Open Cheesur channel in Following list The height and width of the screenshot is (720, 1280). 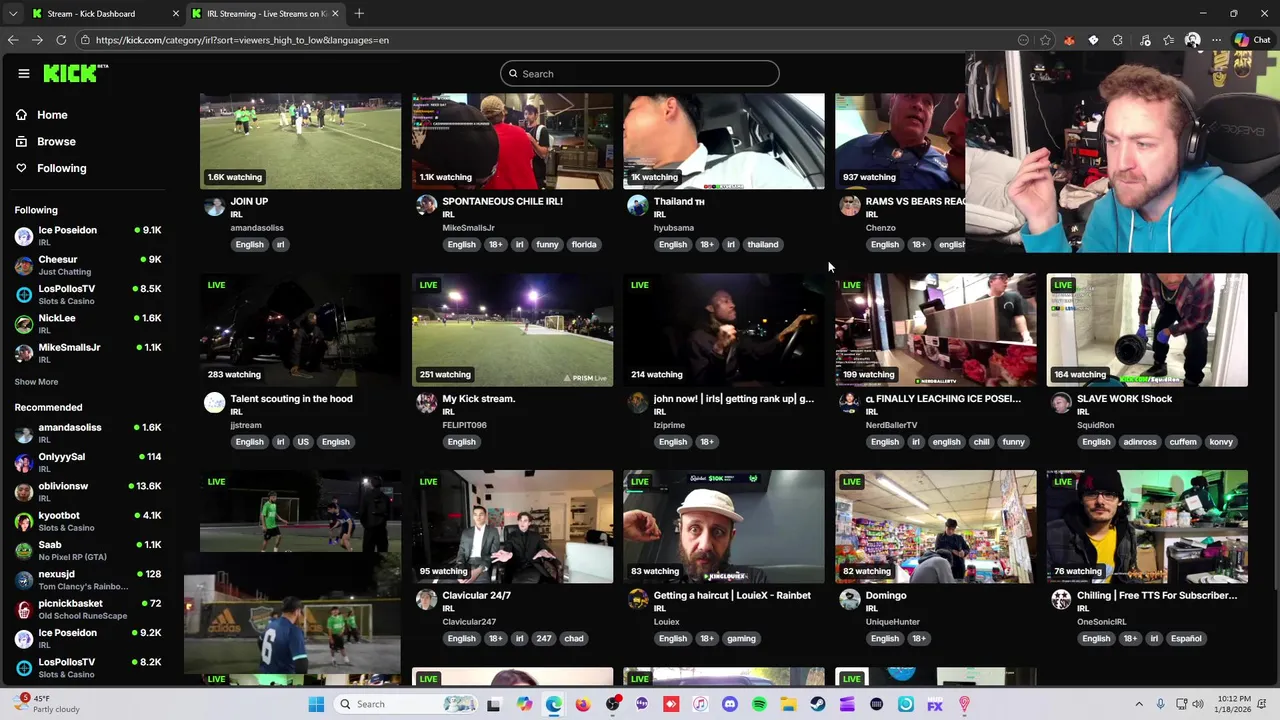88,265
